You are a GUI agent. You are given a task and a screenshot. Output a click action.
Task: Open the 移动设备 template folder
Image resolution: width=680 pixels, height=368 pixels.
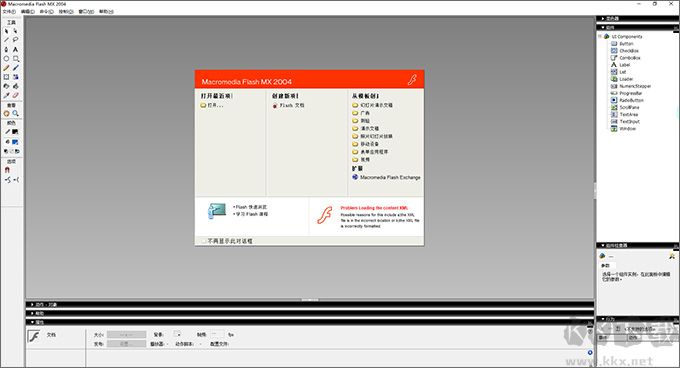click(366, 144)
